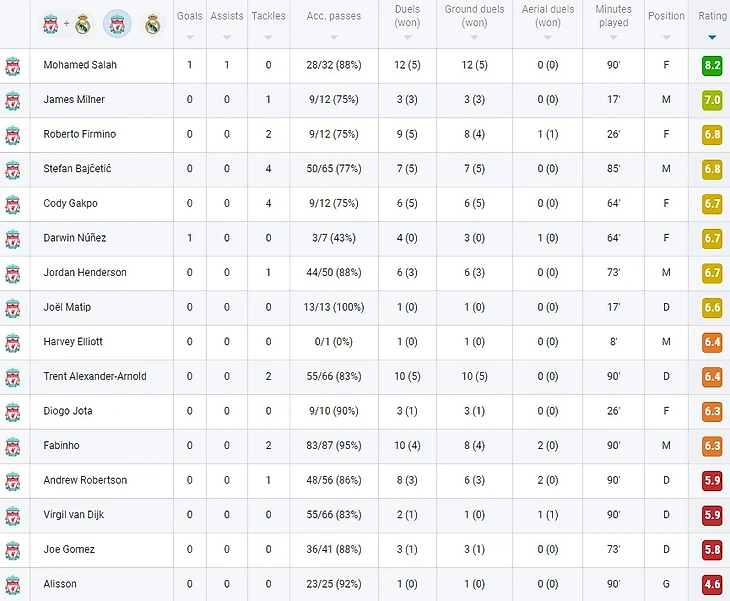Click Liverpool crest beside Stefan Bajčetić
The image size is (730, 601).
(x=13, y=169)
